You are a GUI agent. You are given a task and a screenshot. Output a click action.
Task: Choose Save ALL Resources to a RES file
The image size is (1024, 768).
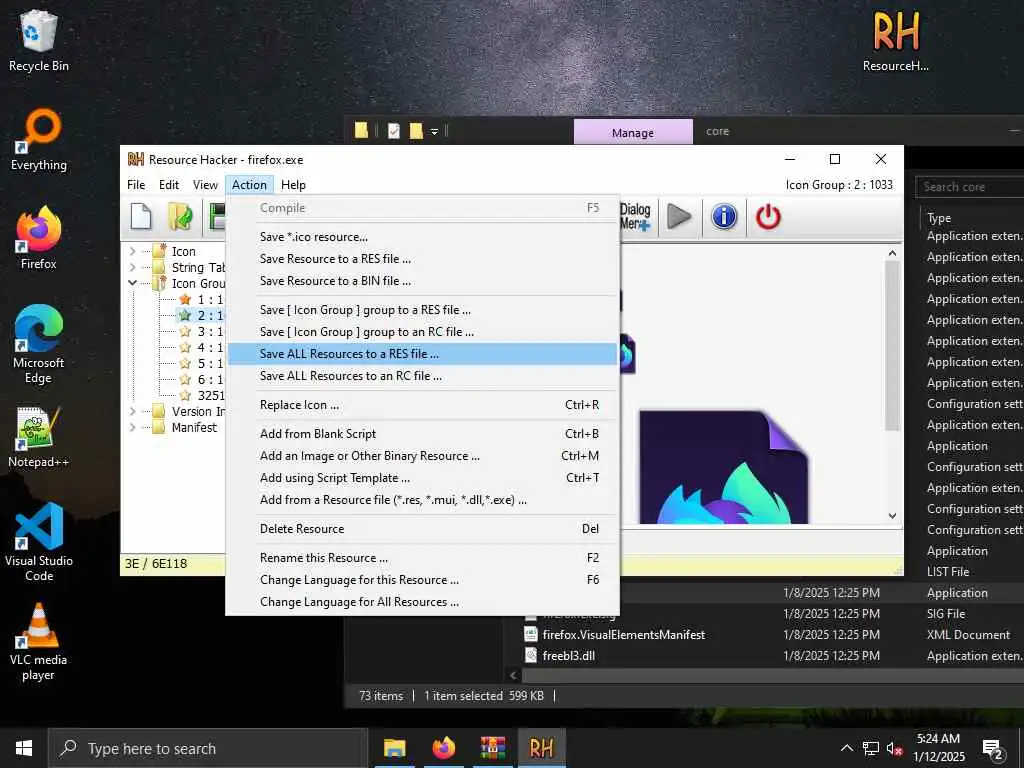click(x=423, y=354)
